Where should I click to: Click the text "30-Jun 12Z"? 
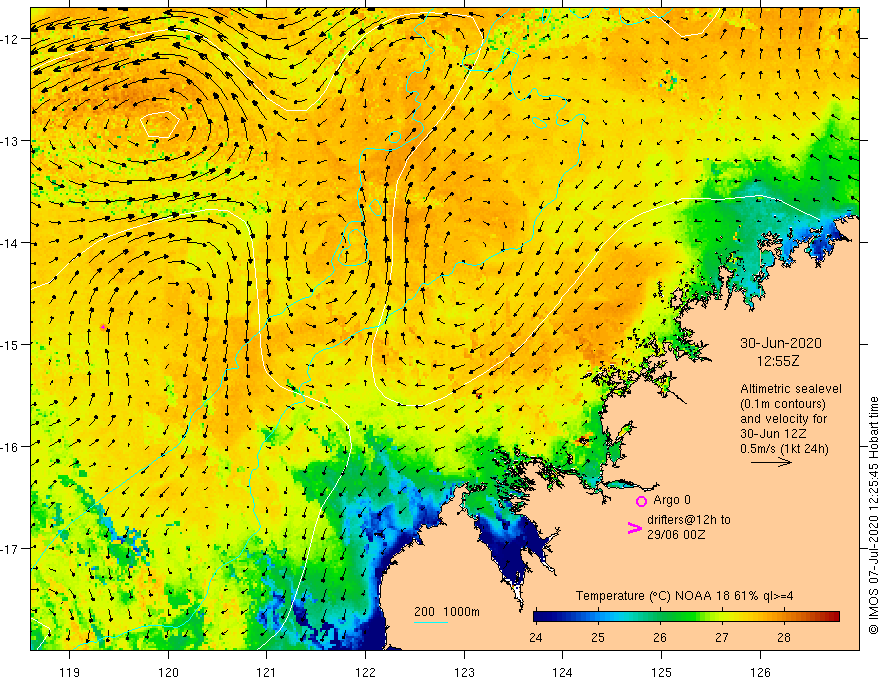click(773, 434)
